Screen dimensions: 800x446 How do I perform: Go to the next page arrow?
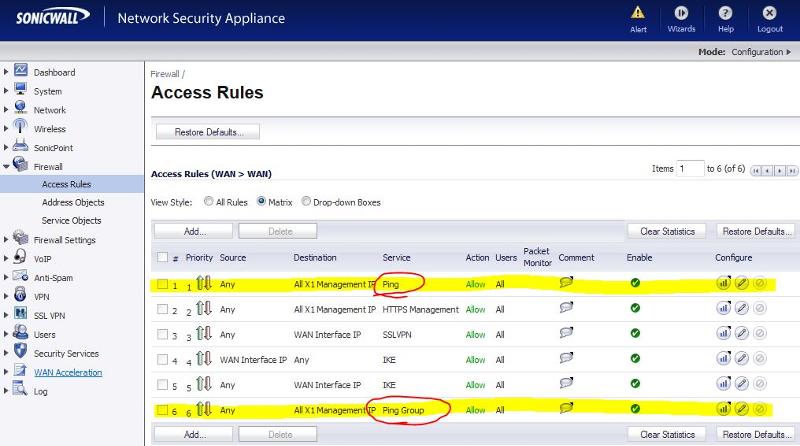780,171
